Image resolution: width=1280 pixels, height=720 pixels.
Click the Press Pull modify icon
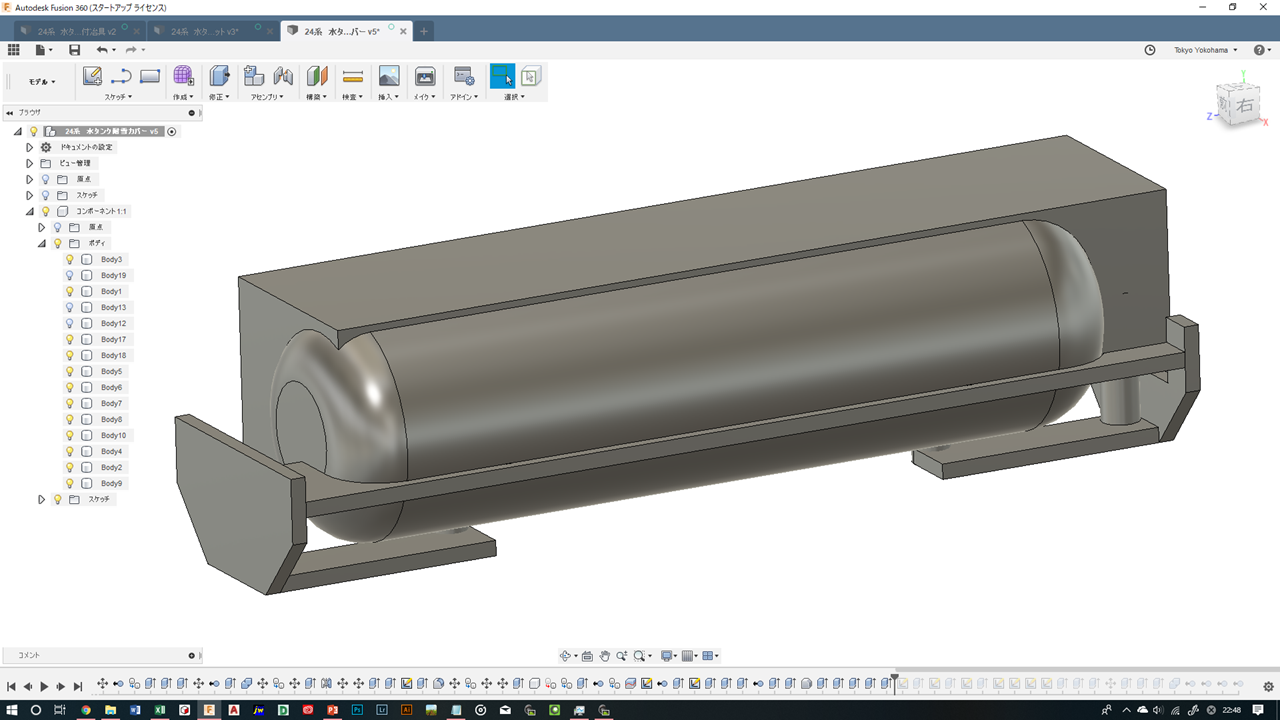coord(219,76)
